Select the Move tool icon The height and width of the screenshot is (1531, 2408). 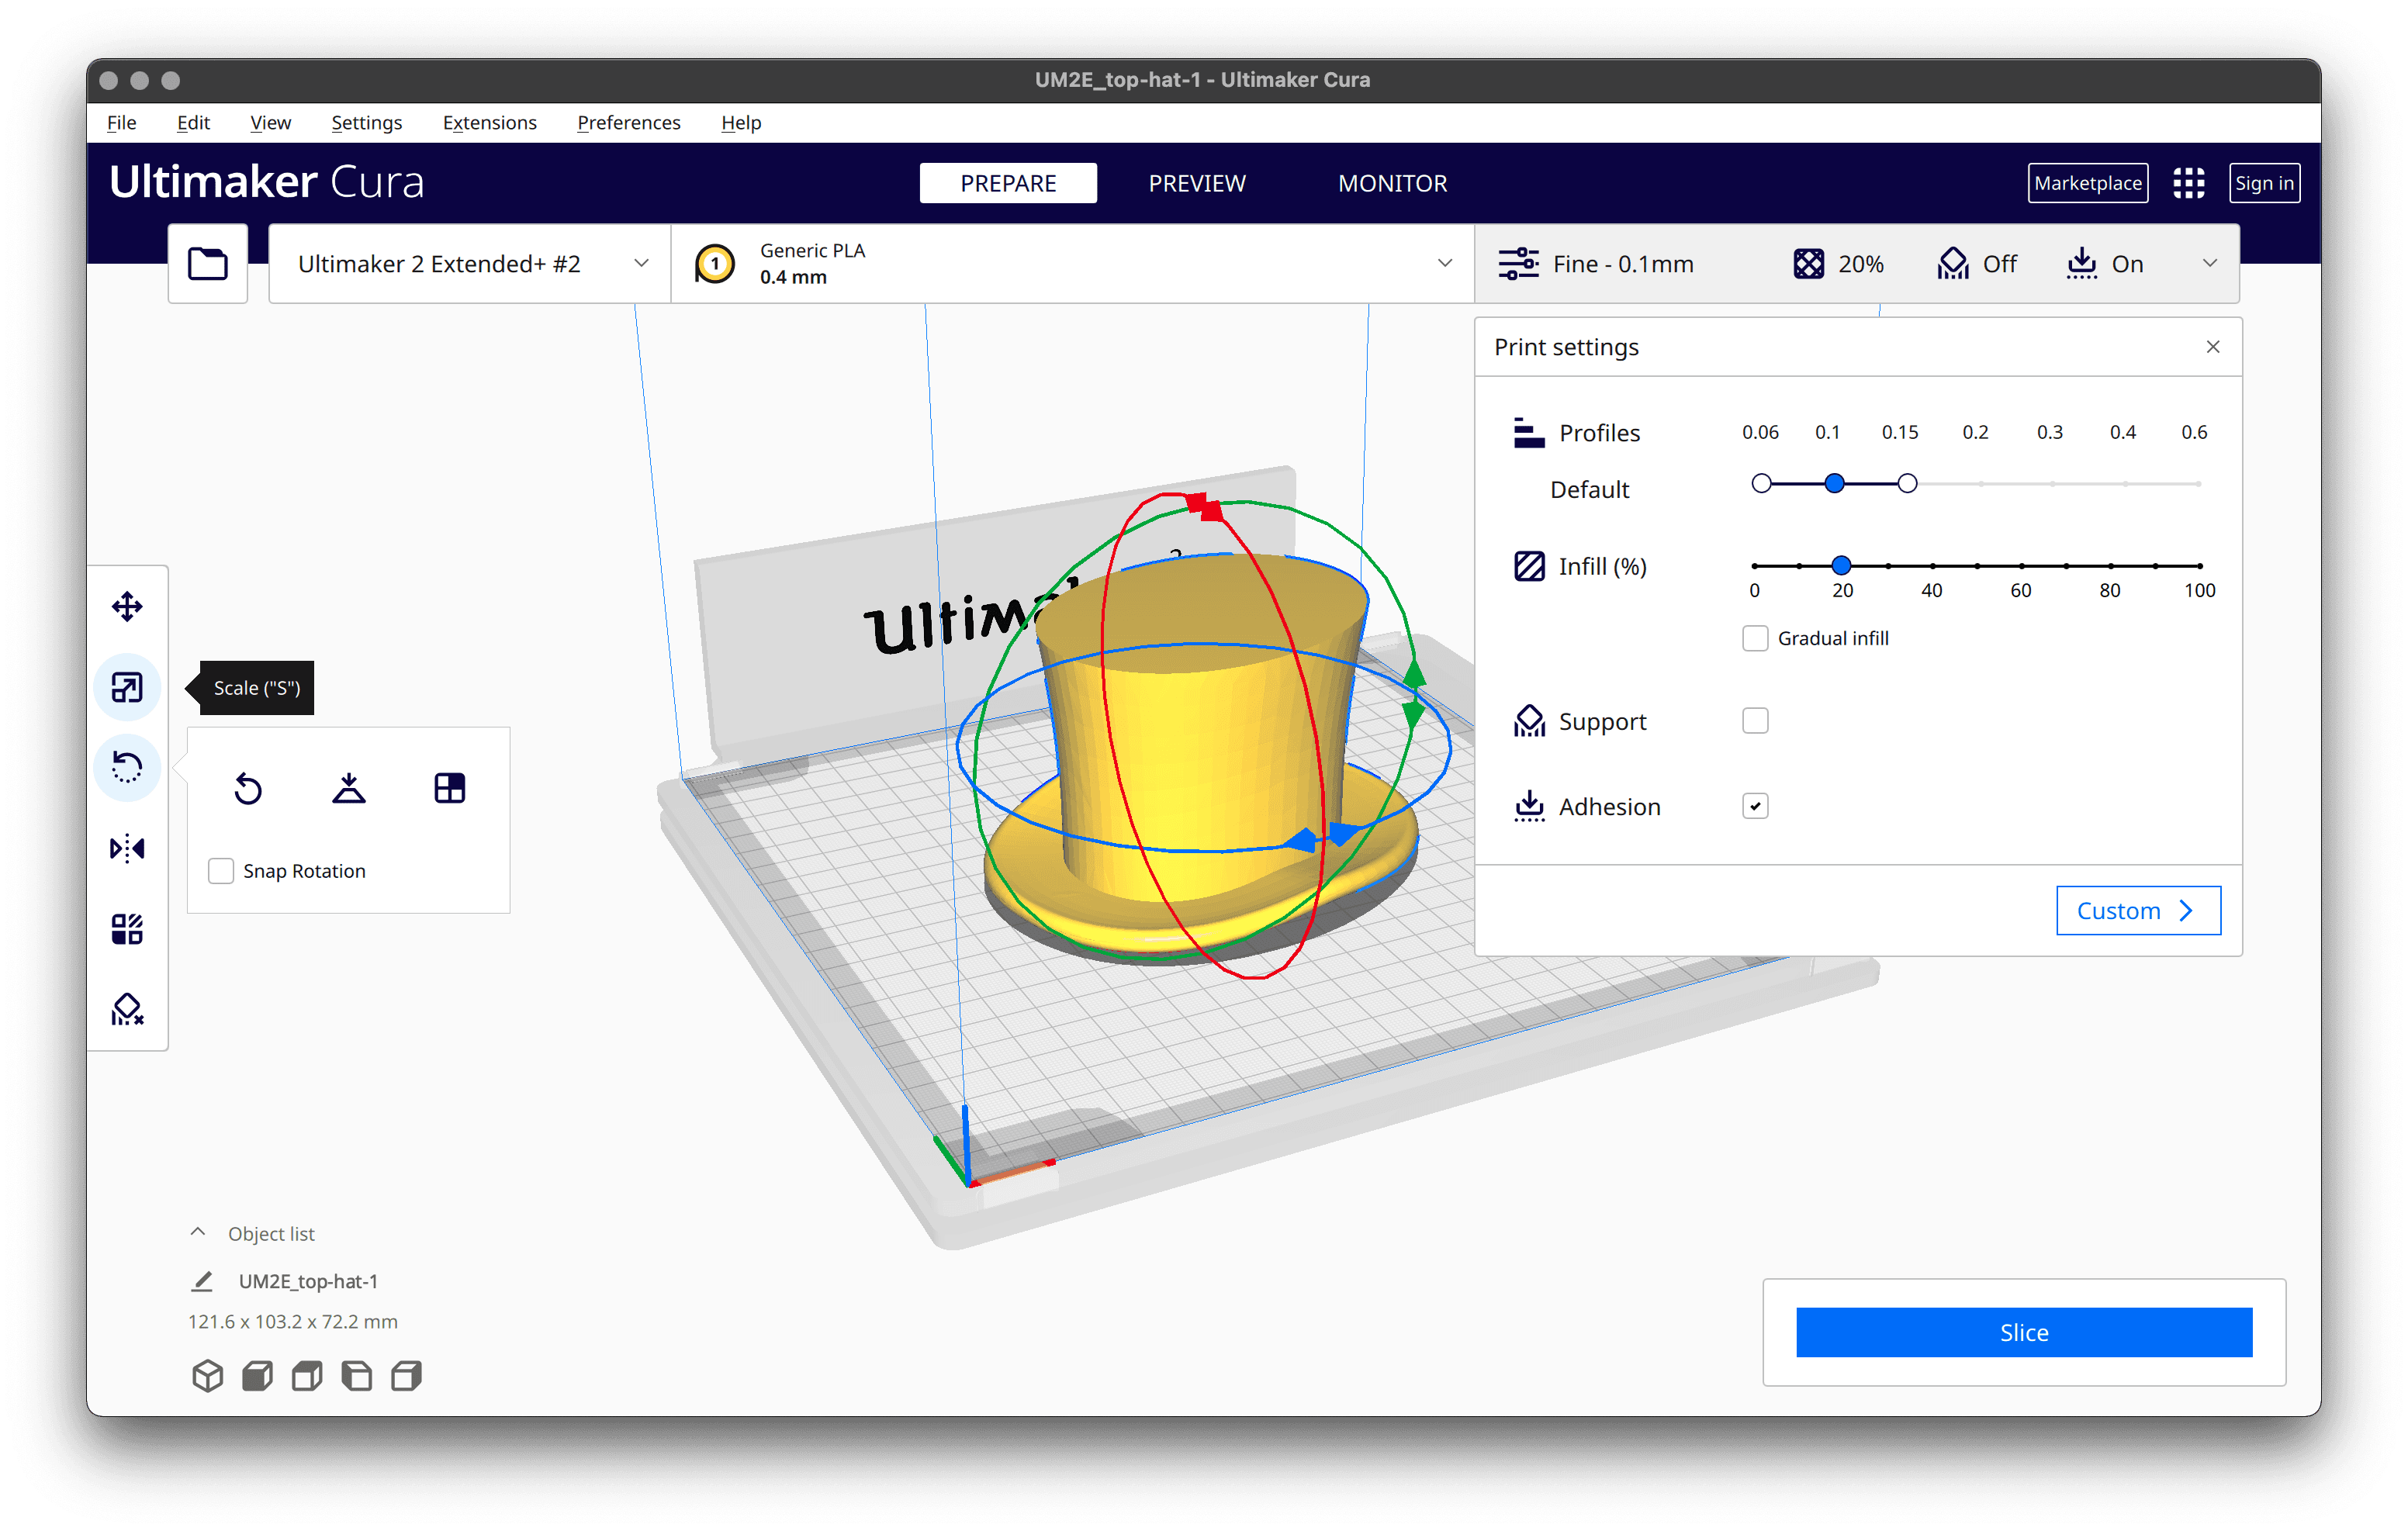[127, 607]
